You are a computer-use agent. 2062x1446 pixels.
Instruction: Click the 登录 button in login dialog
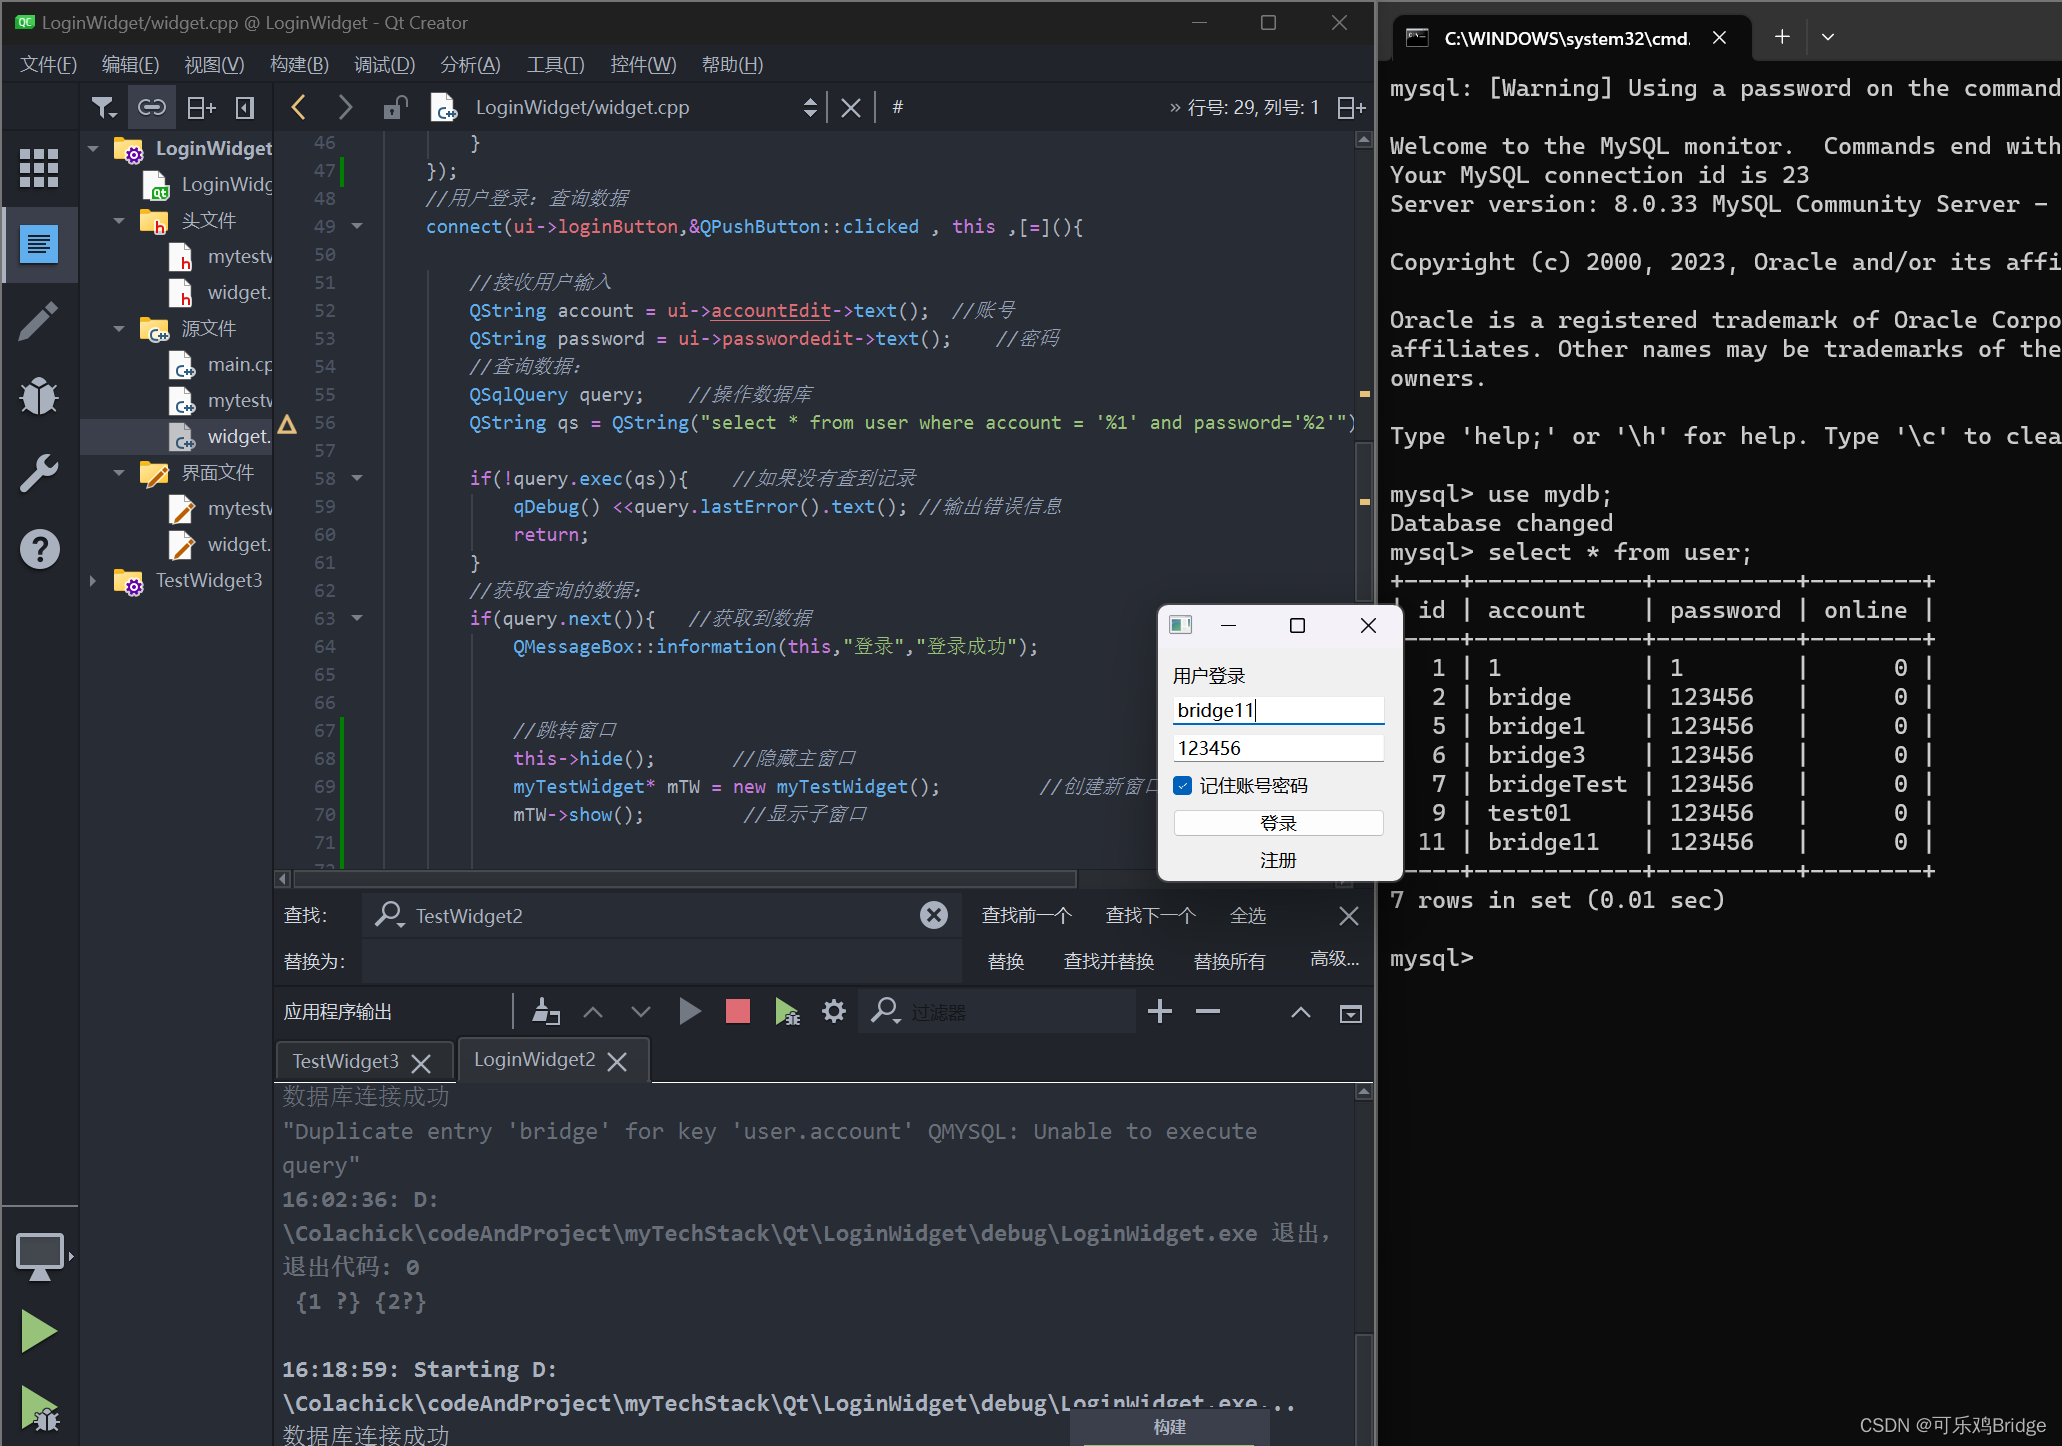pos(1277,823)
